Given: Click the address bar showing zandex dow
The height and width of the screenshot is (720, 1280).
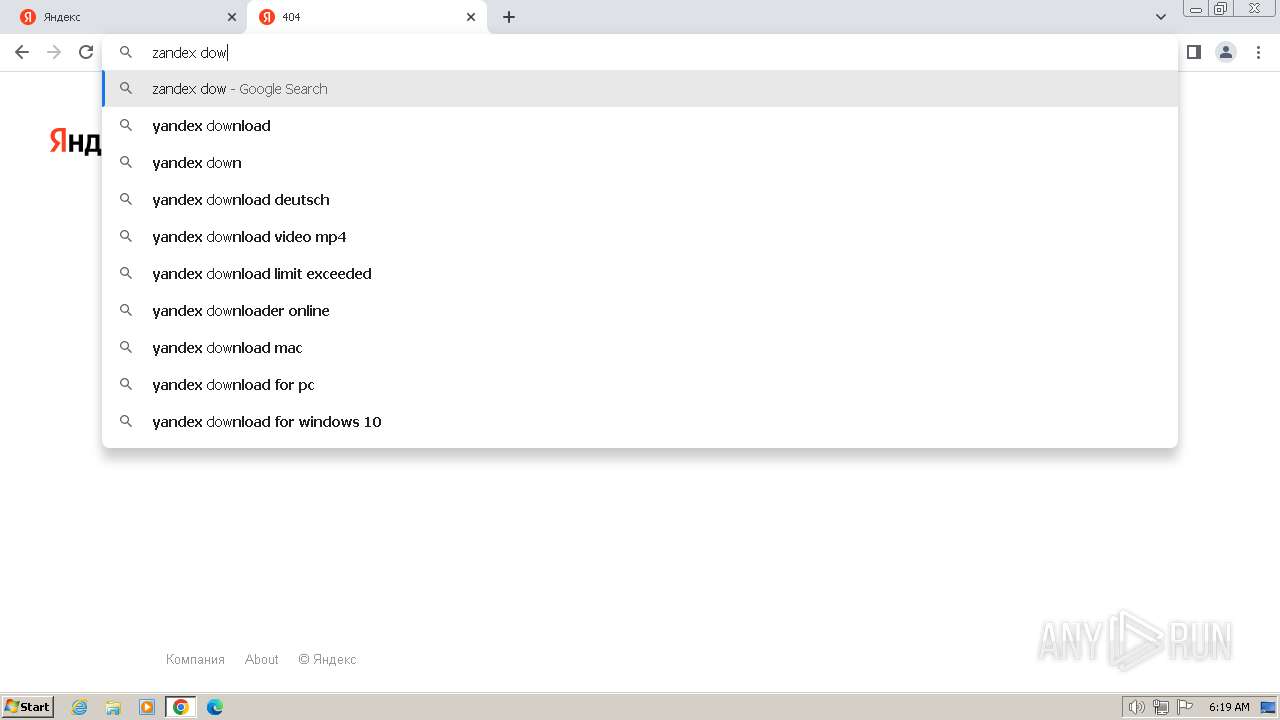Looking at the screenshot, I should [x=640, y=52].
